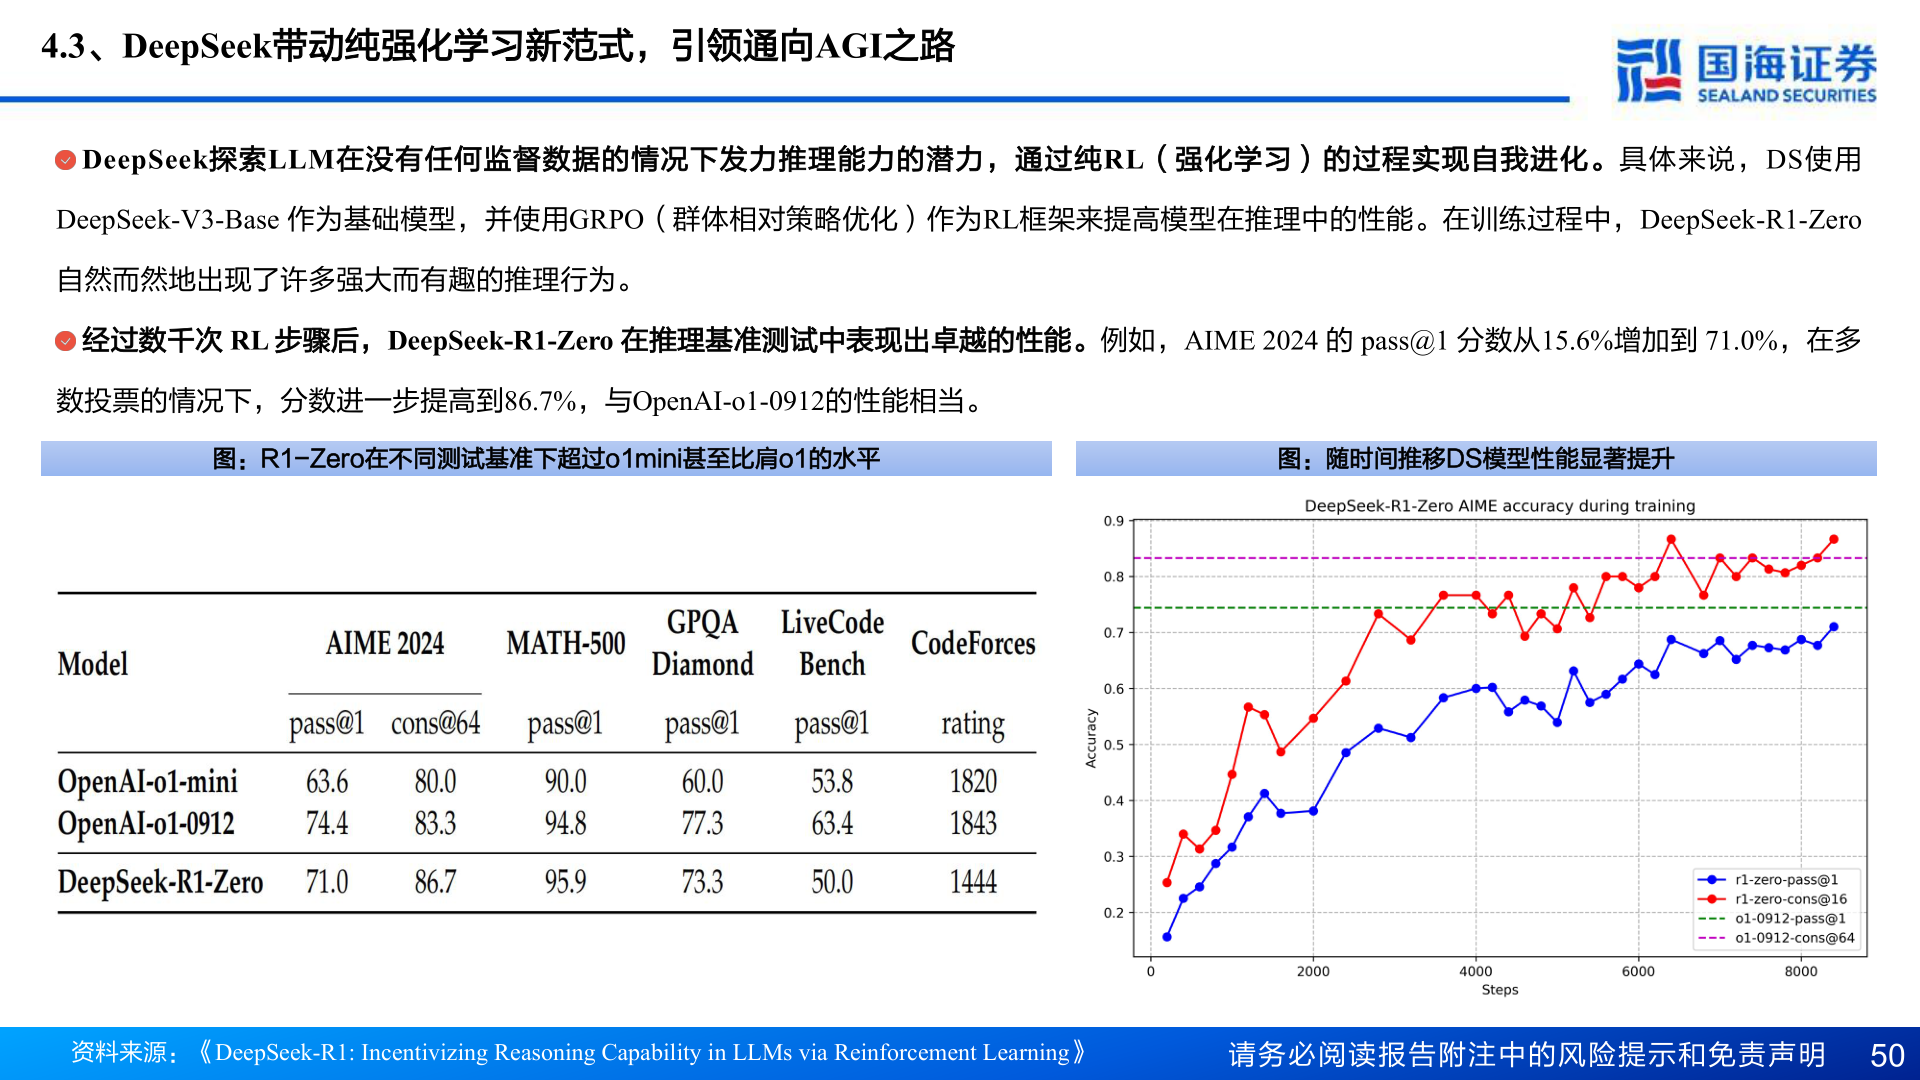Click the 90.0 MATH-500 score
The width and height of the screenshot is (1920, 1080).
[x=566, y=782]
